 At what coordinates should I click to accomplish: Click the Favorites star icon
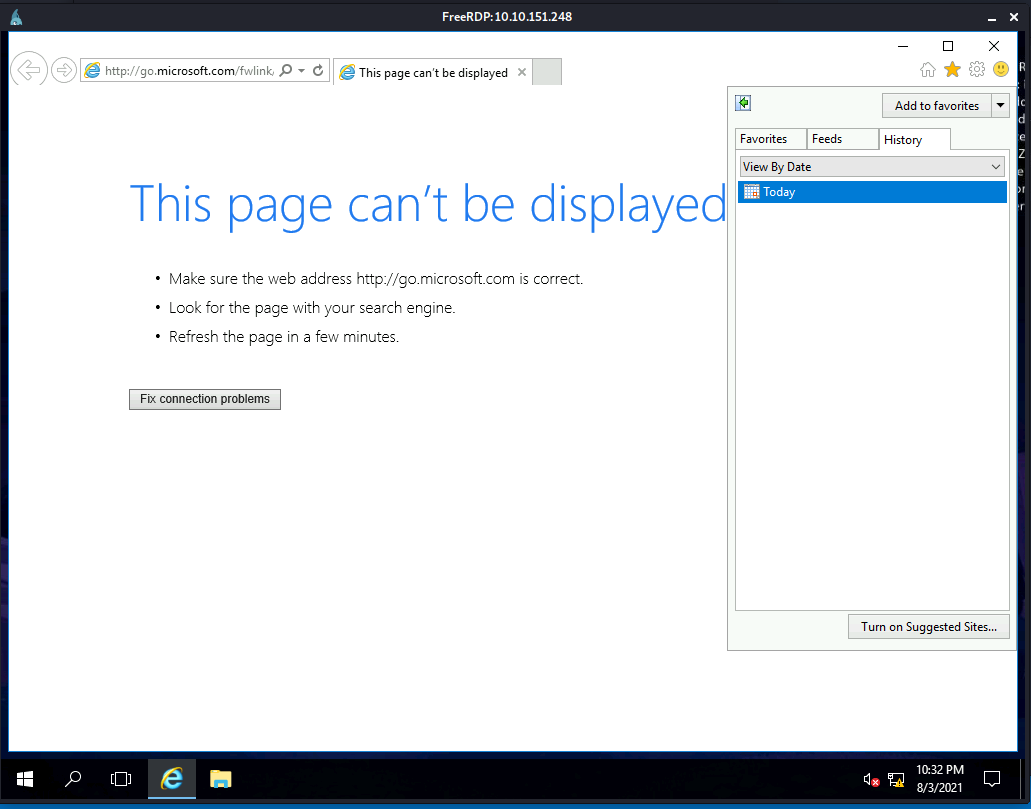click(x=952, y=69)
